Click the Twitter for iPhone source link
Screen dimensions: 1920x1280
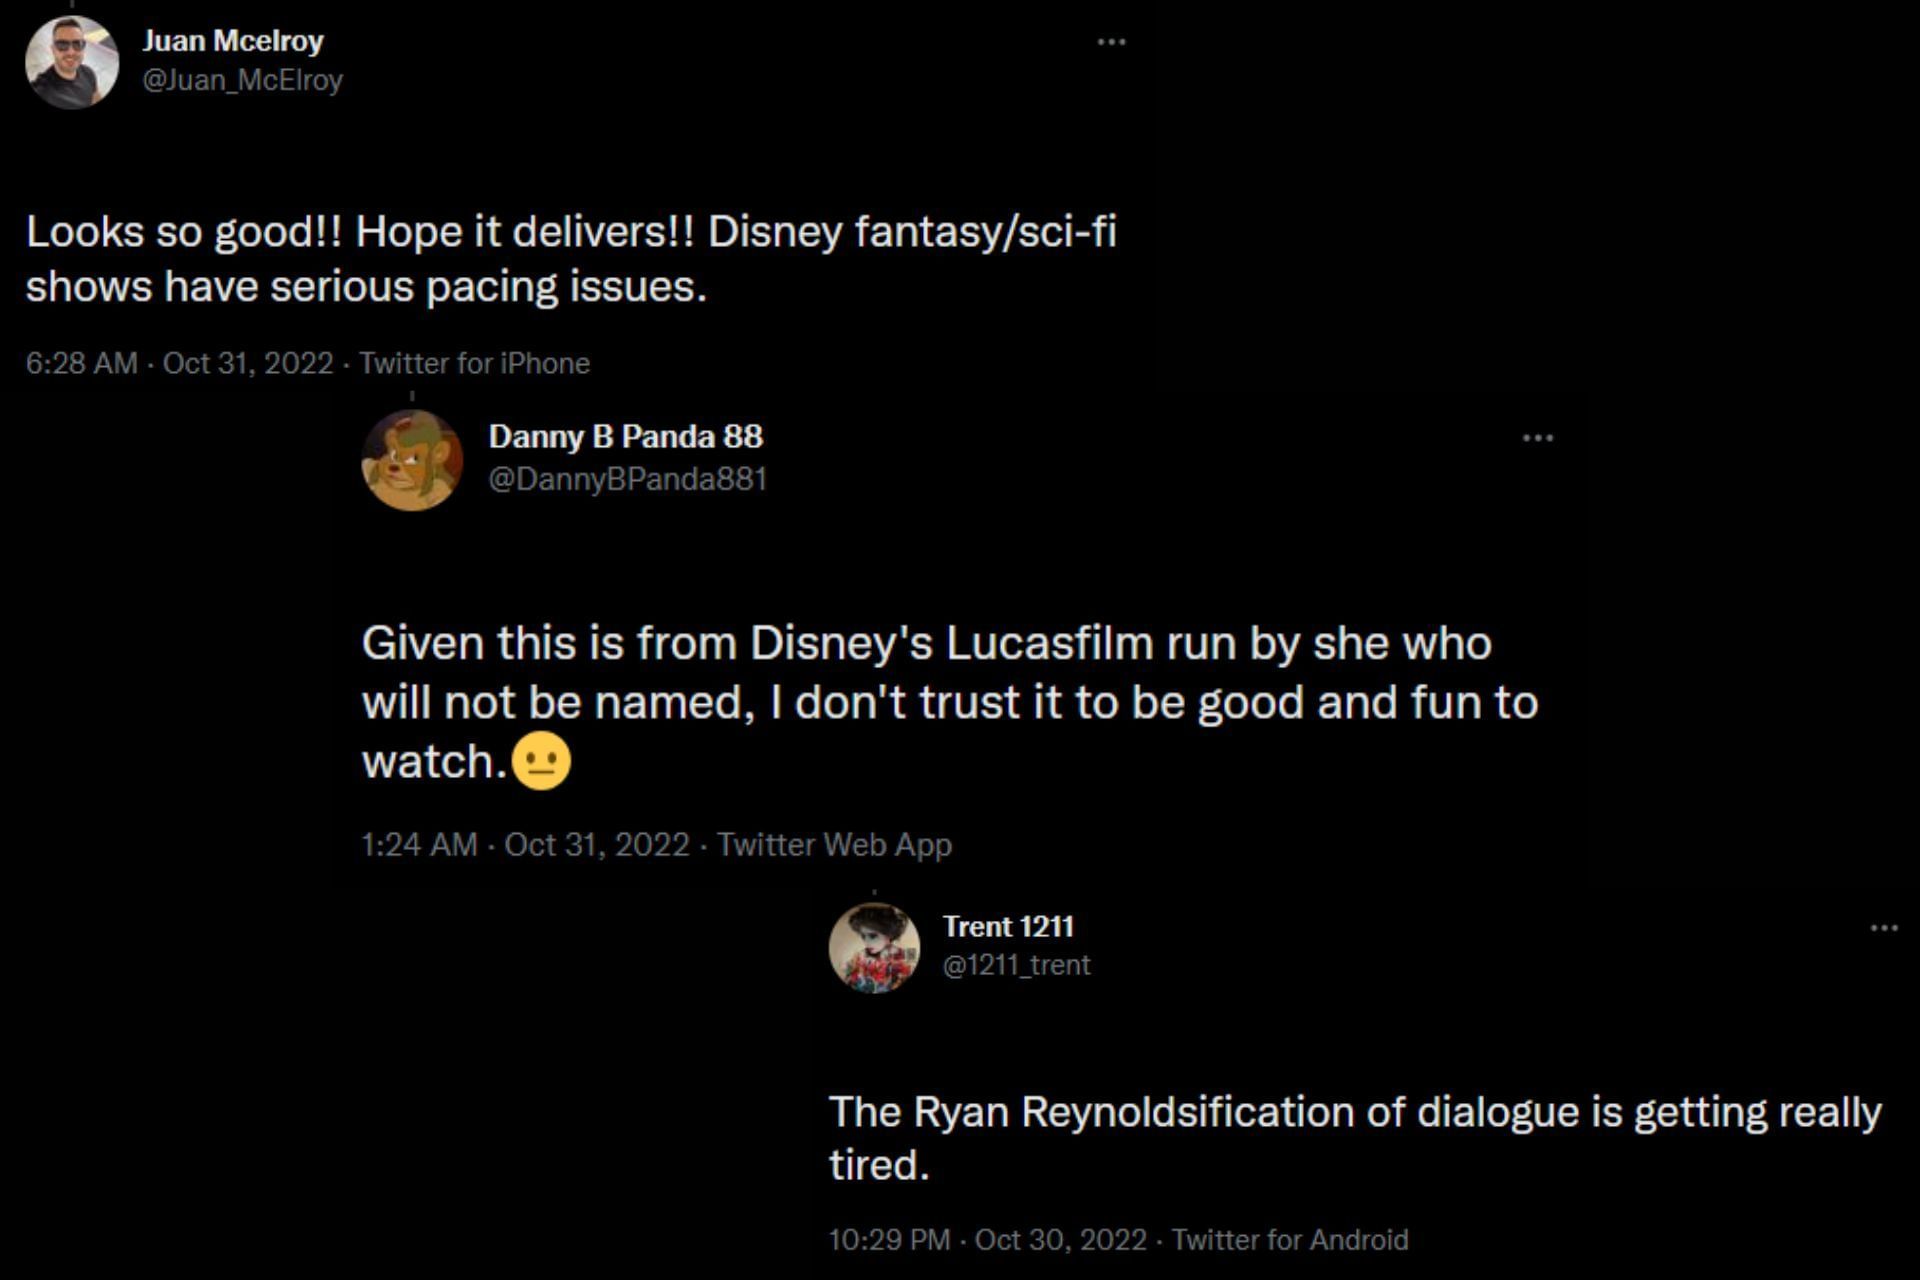[474, 363]
